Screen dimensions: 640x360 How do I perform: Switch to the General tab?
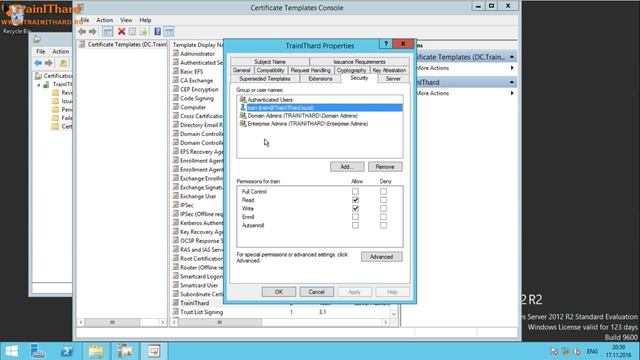point(242,70)
